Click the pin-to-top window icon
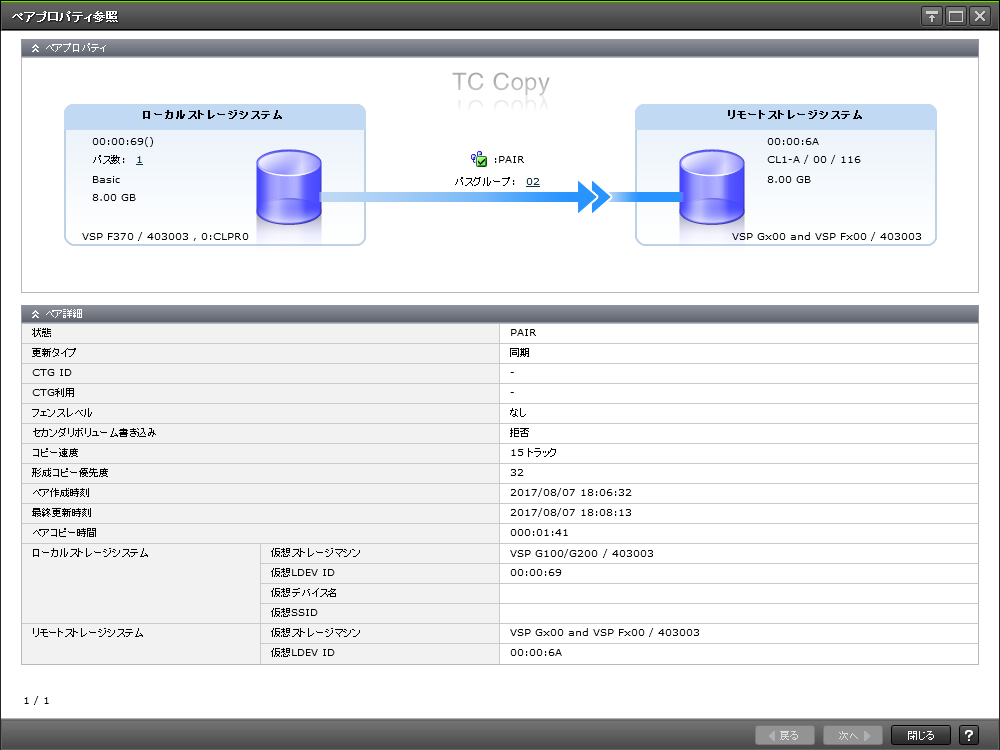 point(932,17)
